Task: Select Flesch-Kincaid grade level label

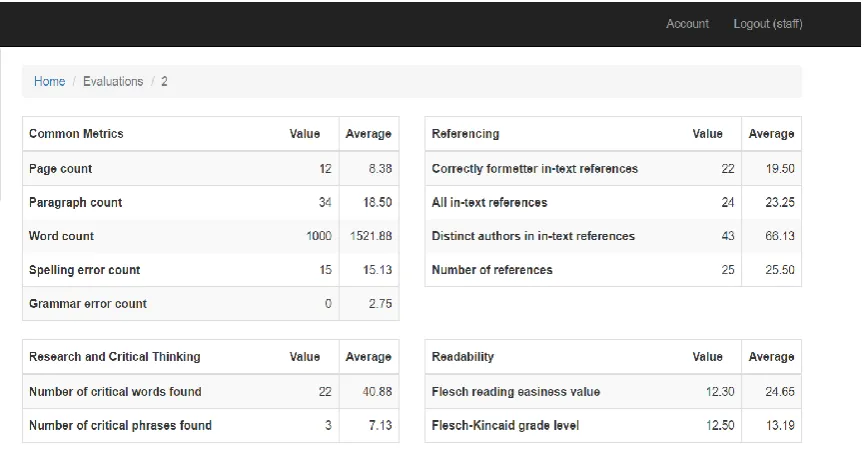Action: (x=505, y=425)
